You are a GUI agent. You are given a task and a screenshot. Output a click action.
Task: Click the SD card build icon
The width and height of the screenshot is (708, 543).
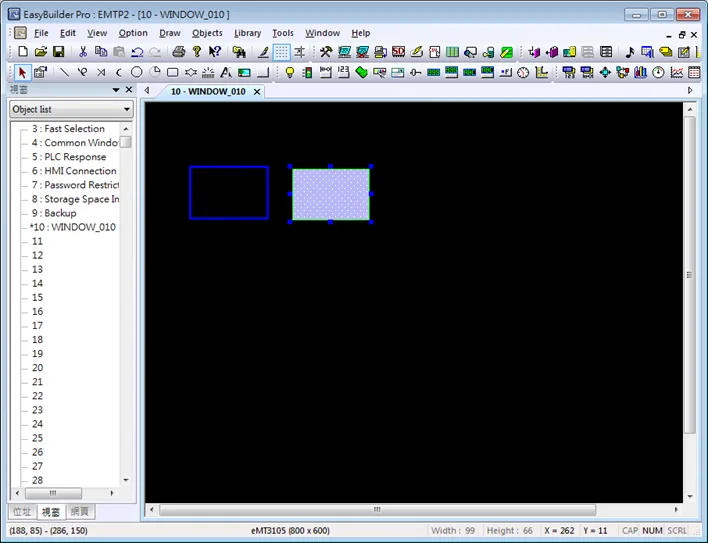tap(398, 52)
